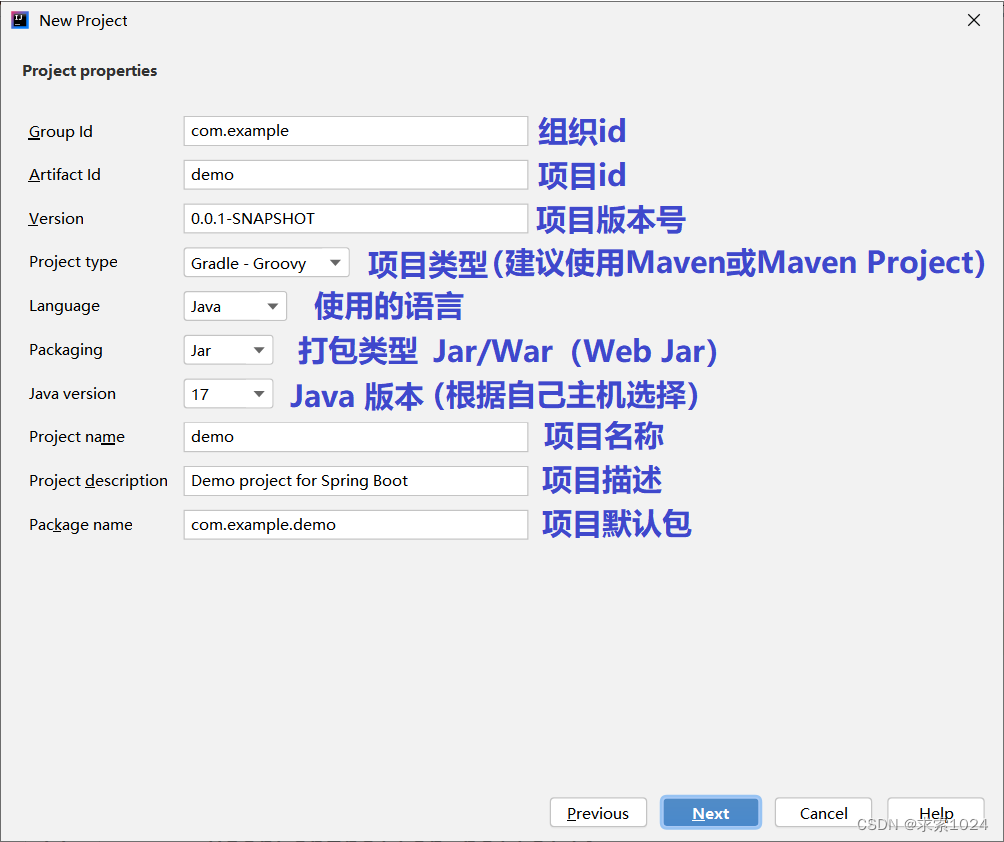Click the Language label
The width and height of the screenshot is (1004, 842).
(x=64, y=307)
